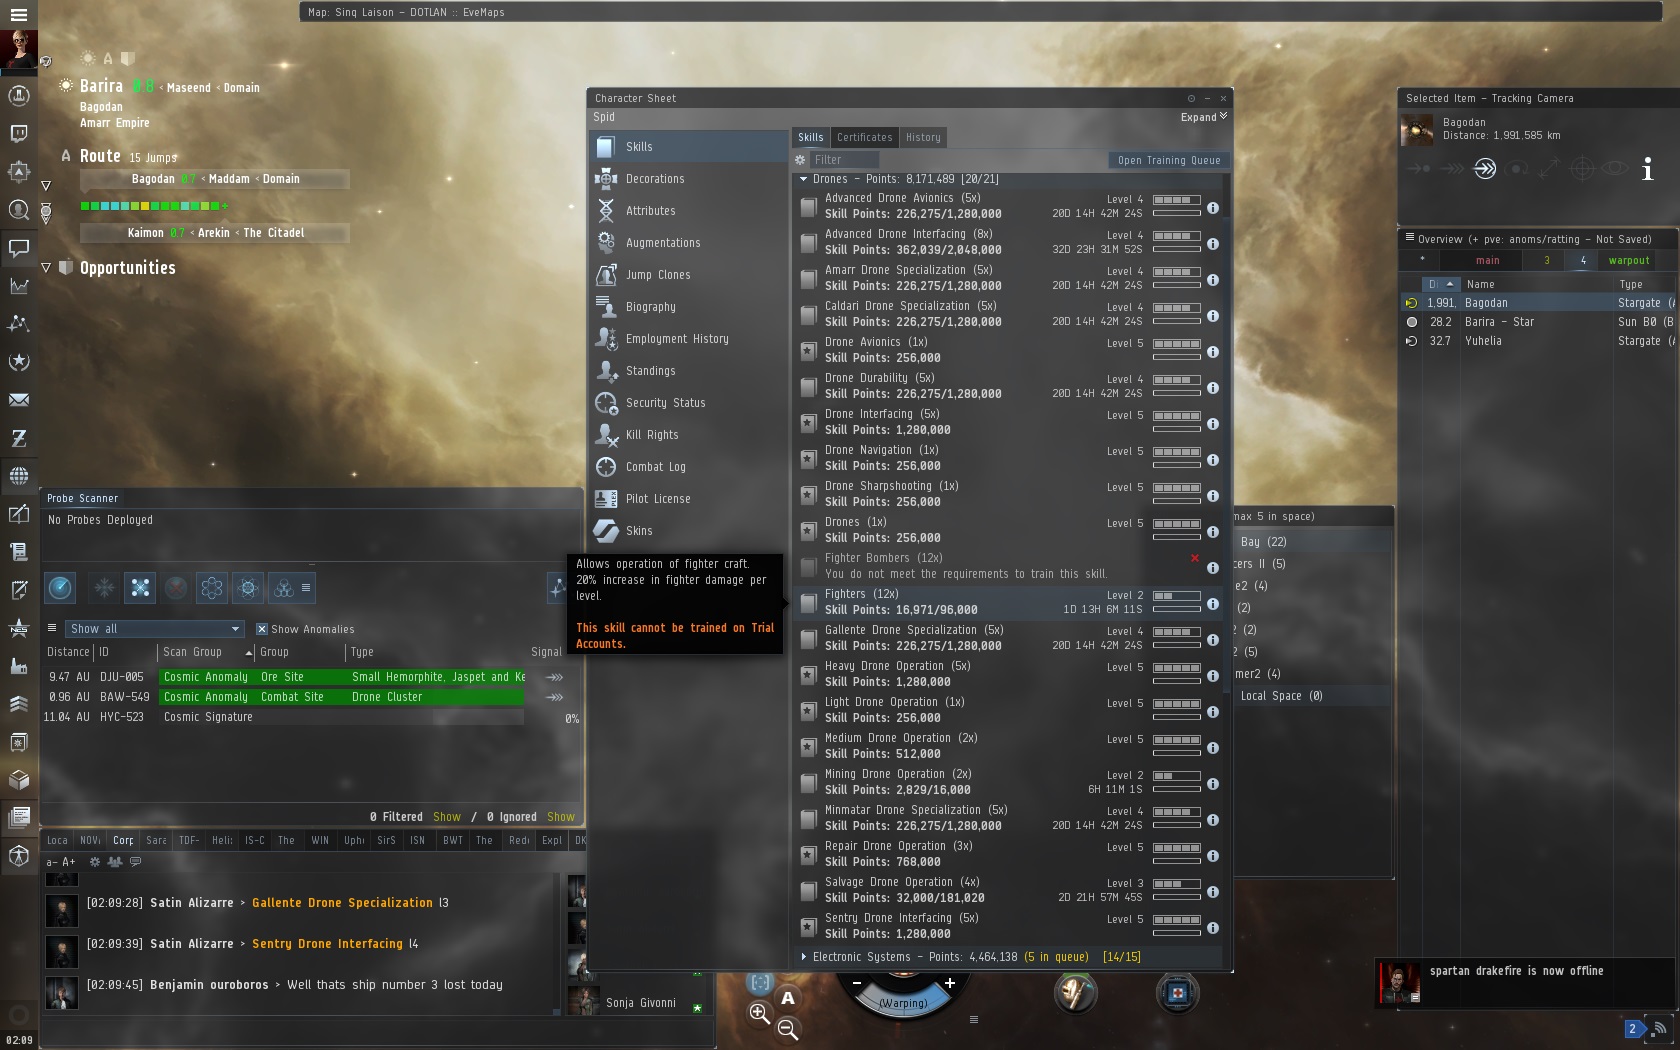Toggle the Show Anomalies checkbox
The image size is (1680, 1050).
[x=262, y=629]
